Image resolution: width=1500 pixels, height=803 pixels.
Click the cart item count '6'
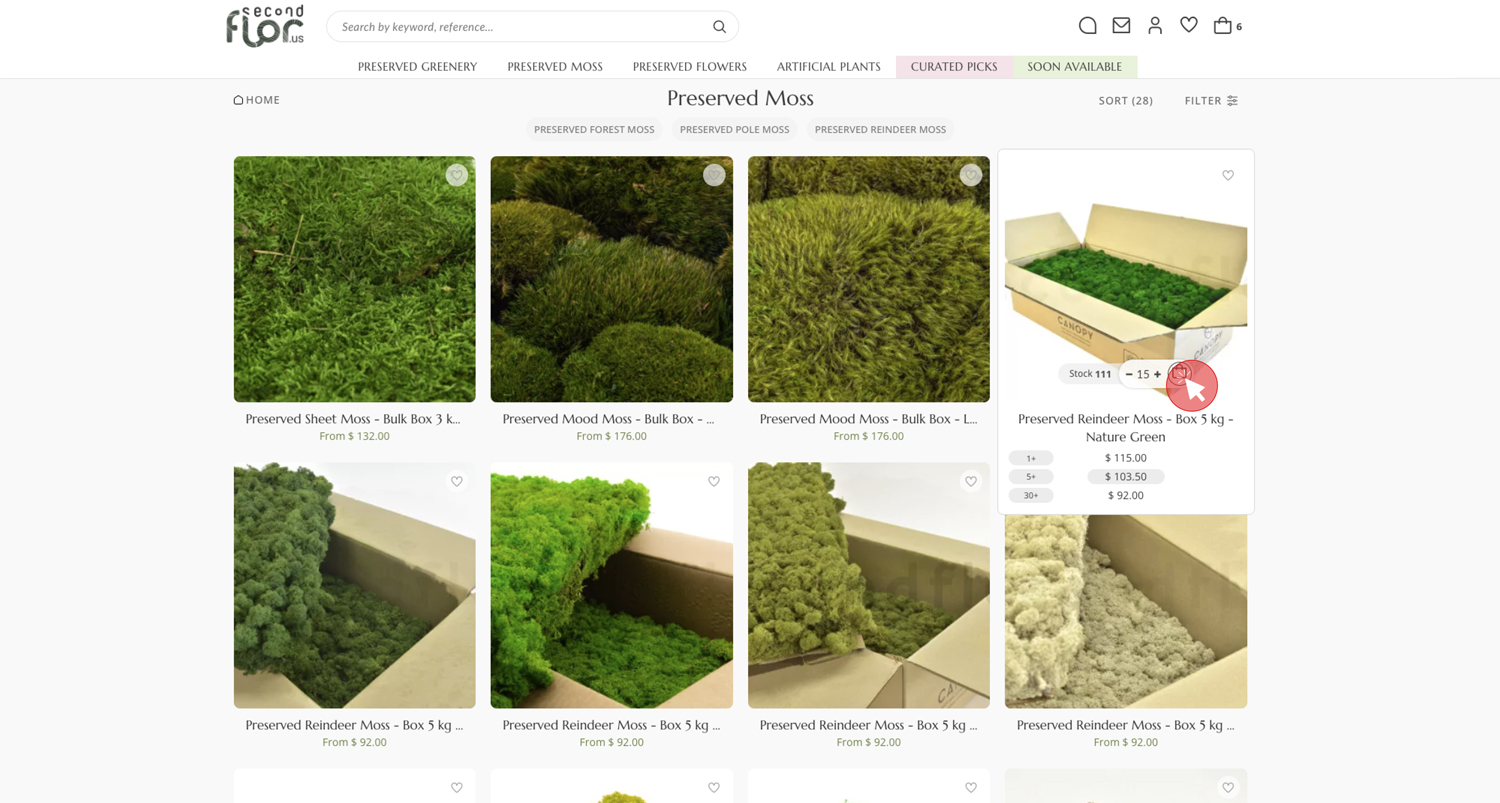[1239, 27]
